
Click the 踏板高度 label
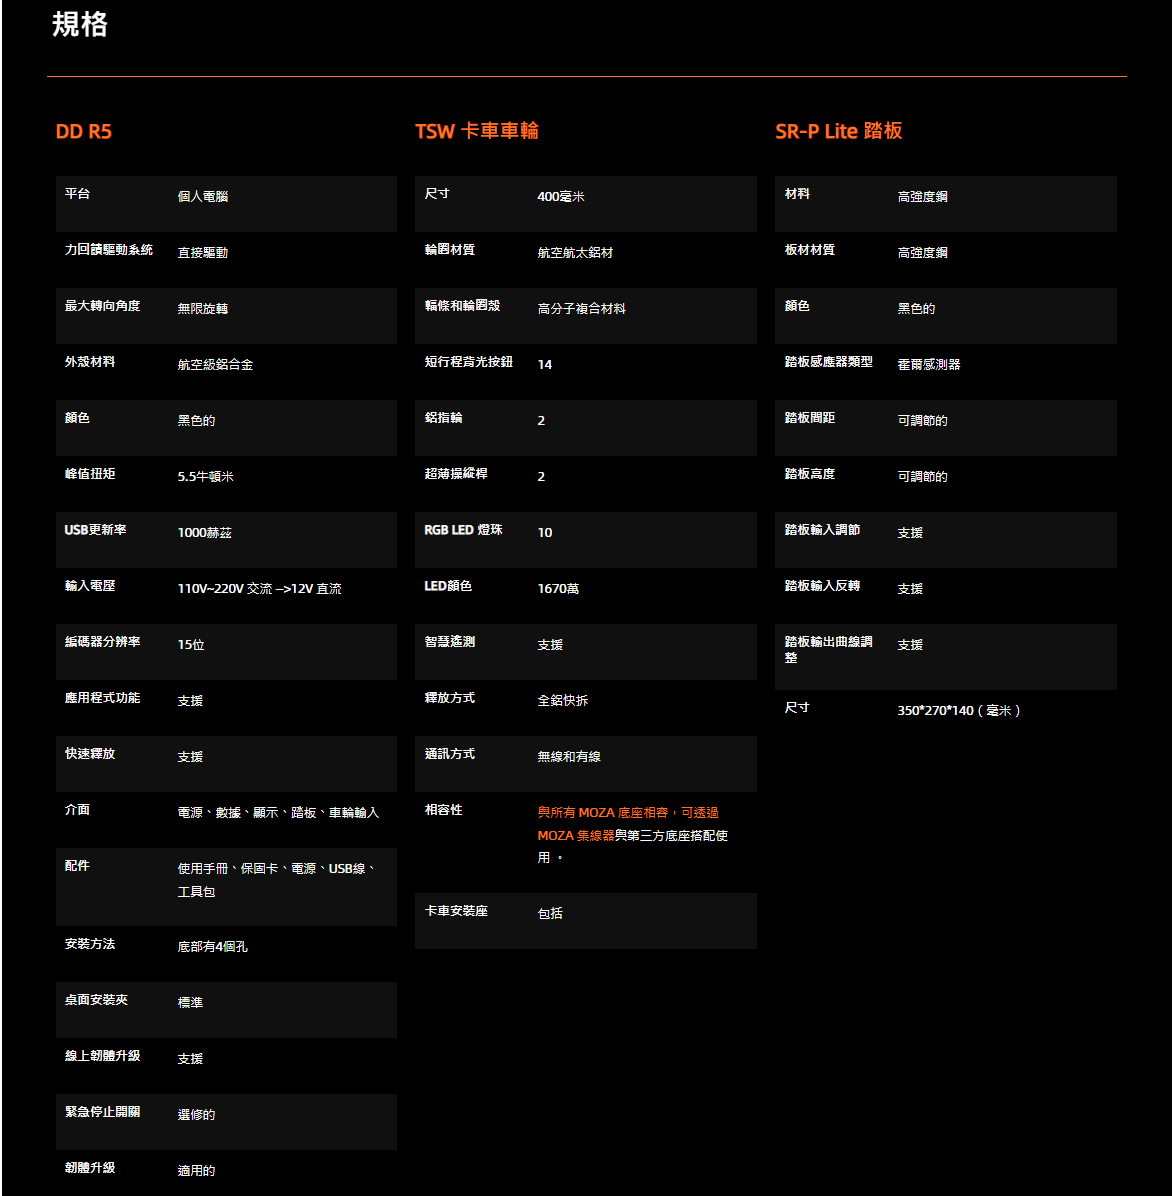coord(810,473)
